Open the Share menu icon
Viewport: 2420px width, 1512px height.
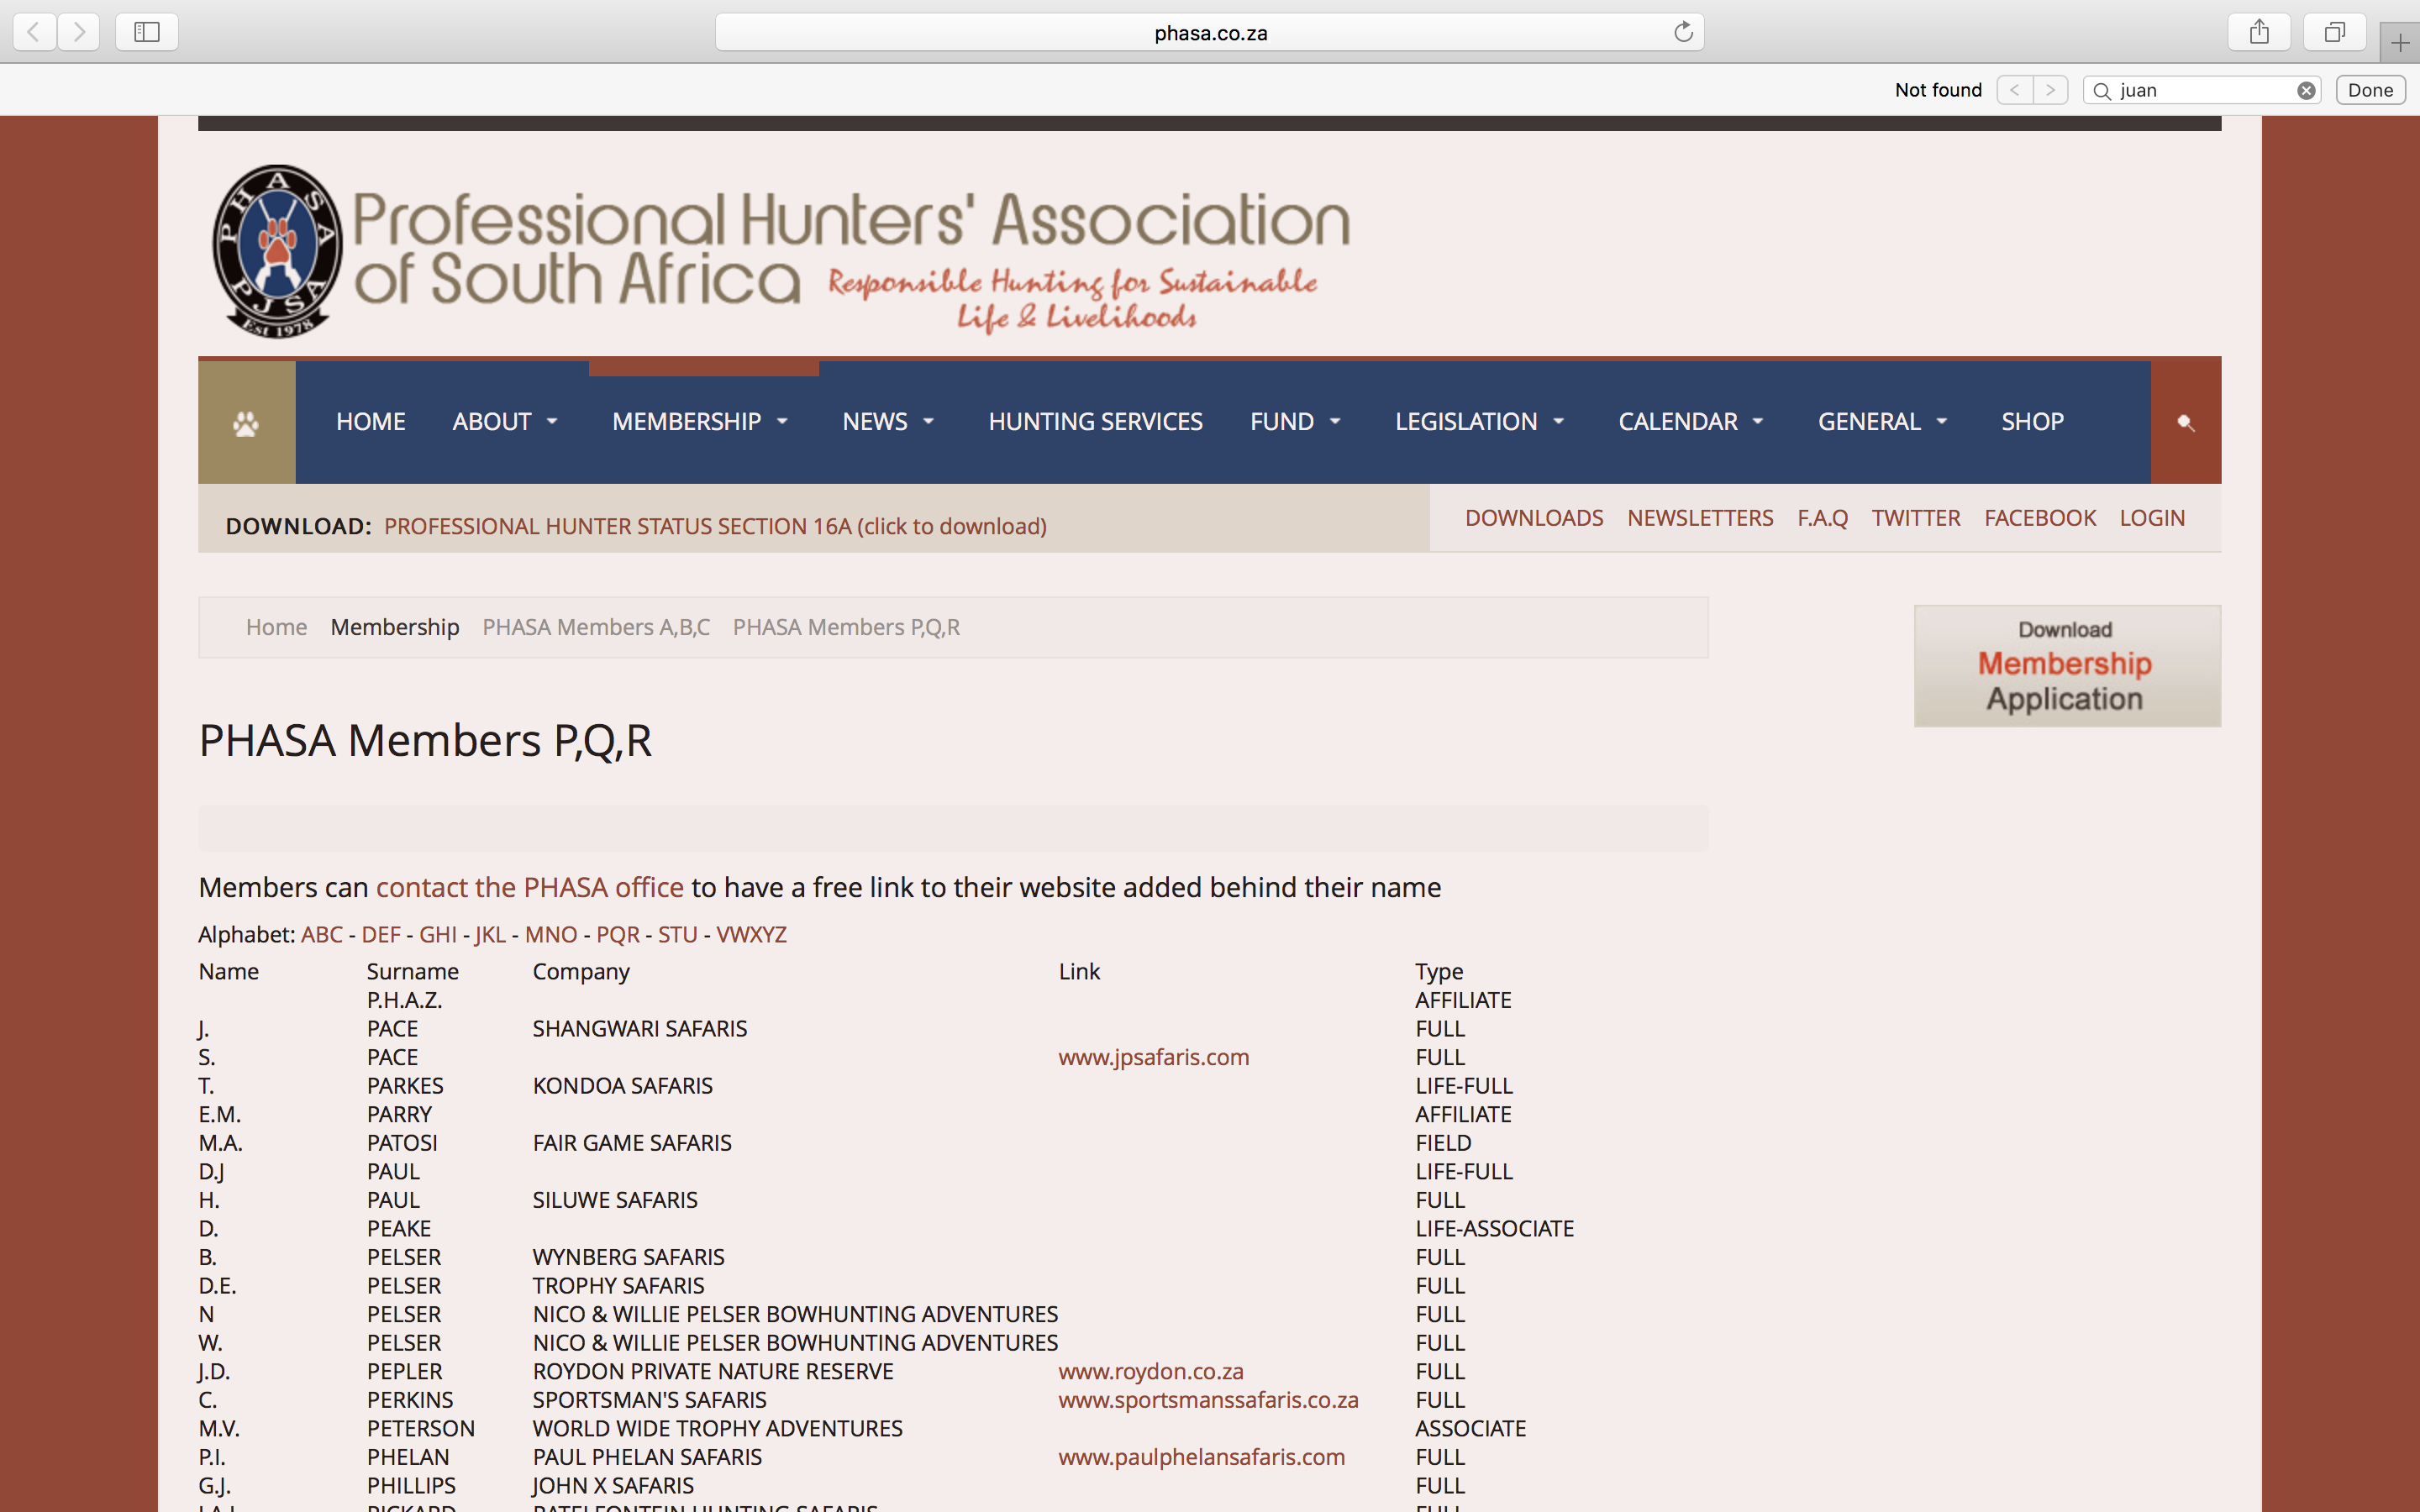pos(2259,32)
